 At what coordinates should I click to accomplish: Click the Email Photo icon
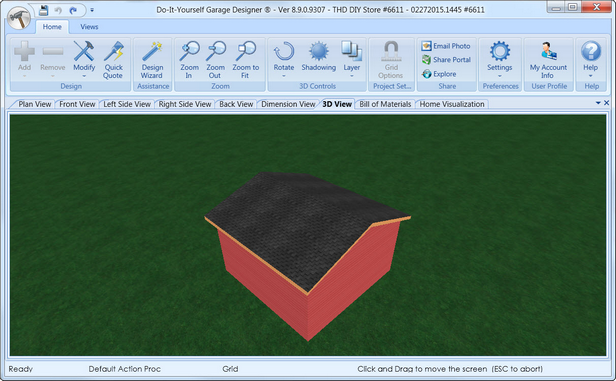[426, 46]
